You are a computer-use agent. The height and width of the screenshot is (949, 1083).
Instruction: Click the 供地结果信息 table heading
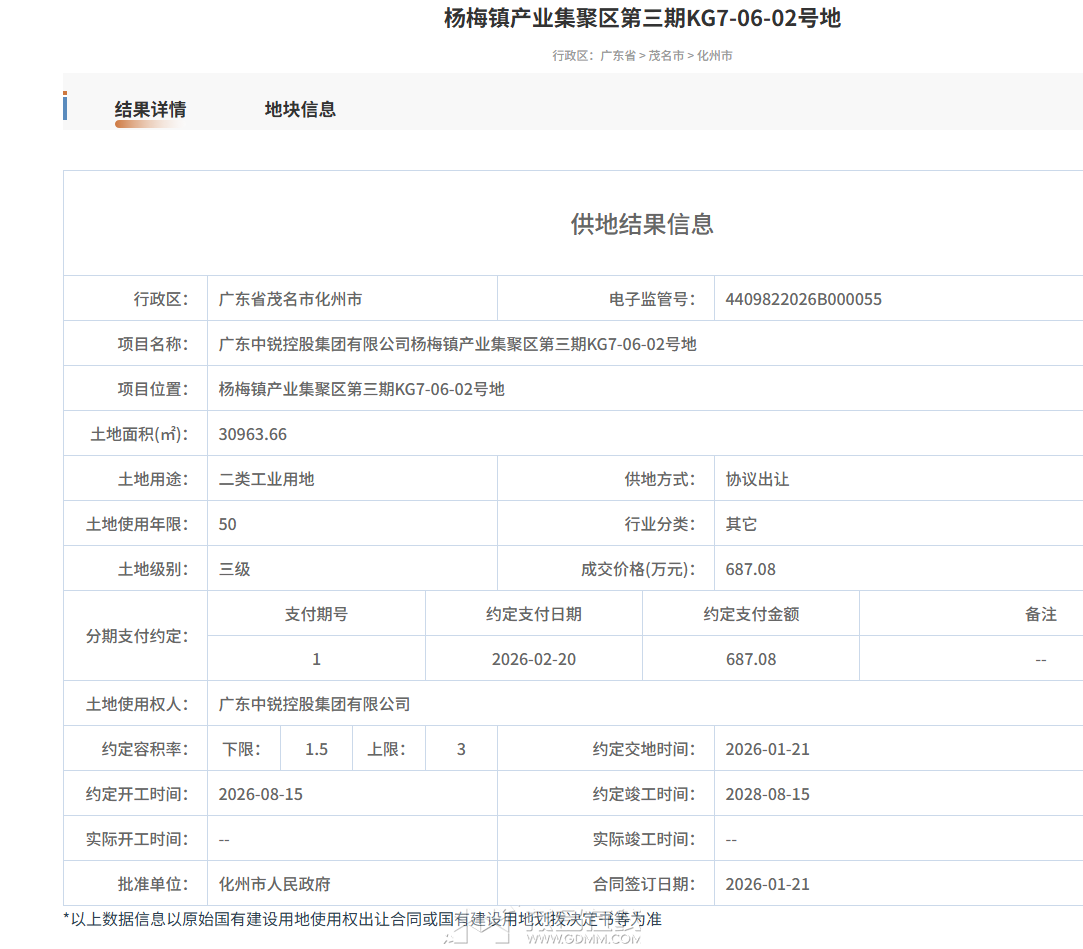click(x=642, y=224)
